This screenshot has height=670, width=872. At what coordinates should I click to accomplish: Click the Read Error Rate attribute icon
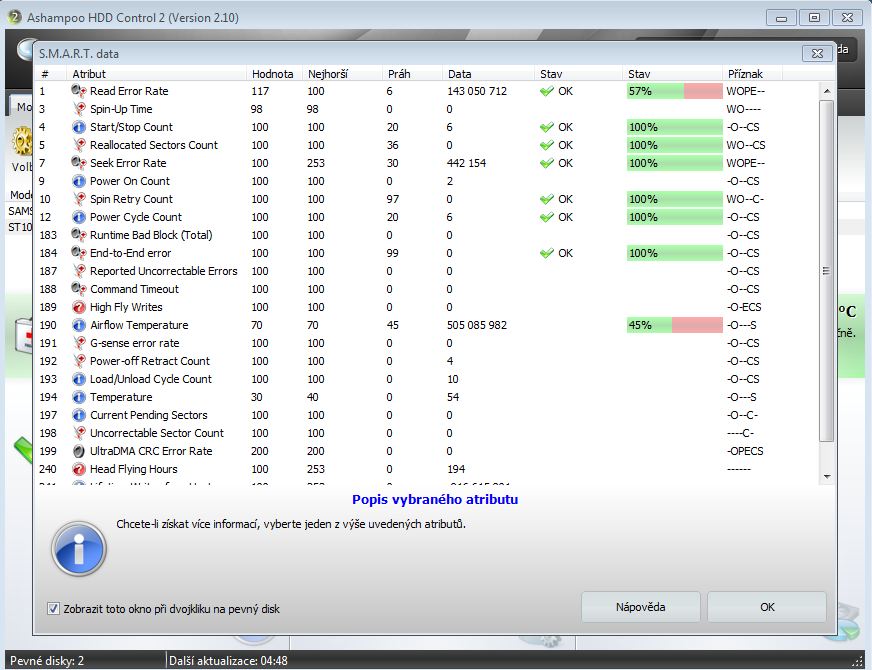(79, 91)
